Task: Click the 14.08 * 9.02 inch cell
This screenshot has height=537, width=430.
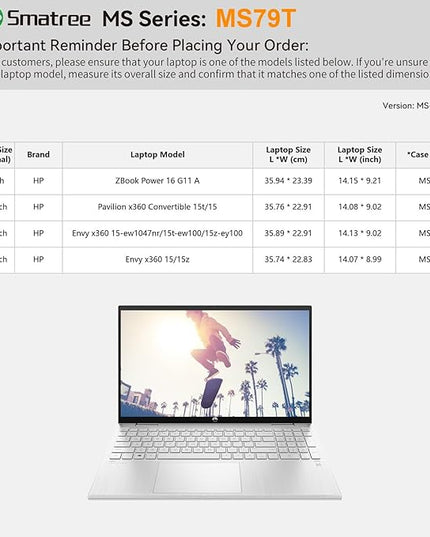Action: click(x=360, y=207)
